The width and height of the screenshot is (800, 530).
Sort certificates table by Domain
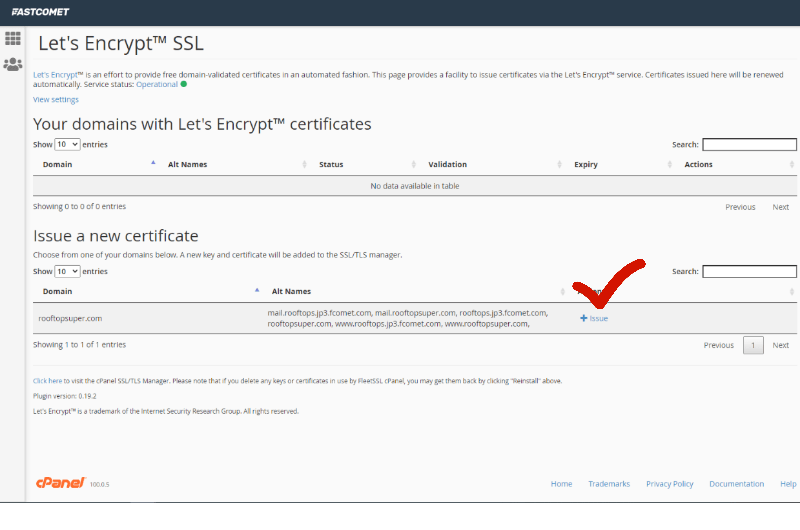tap(97, 164)
